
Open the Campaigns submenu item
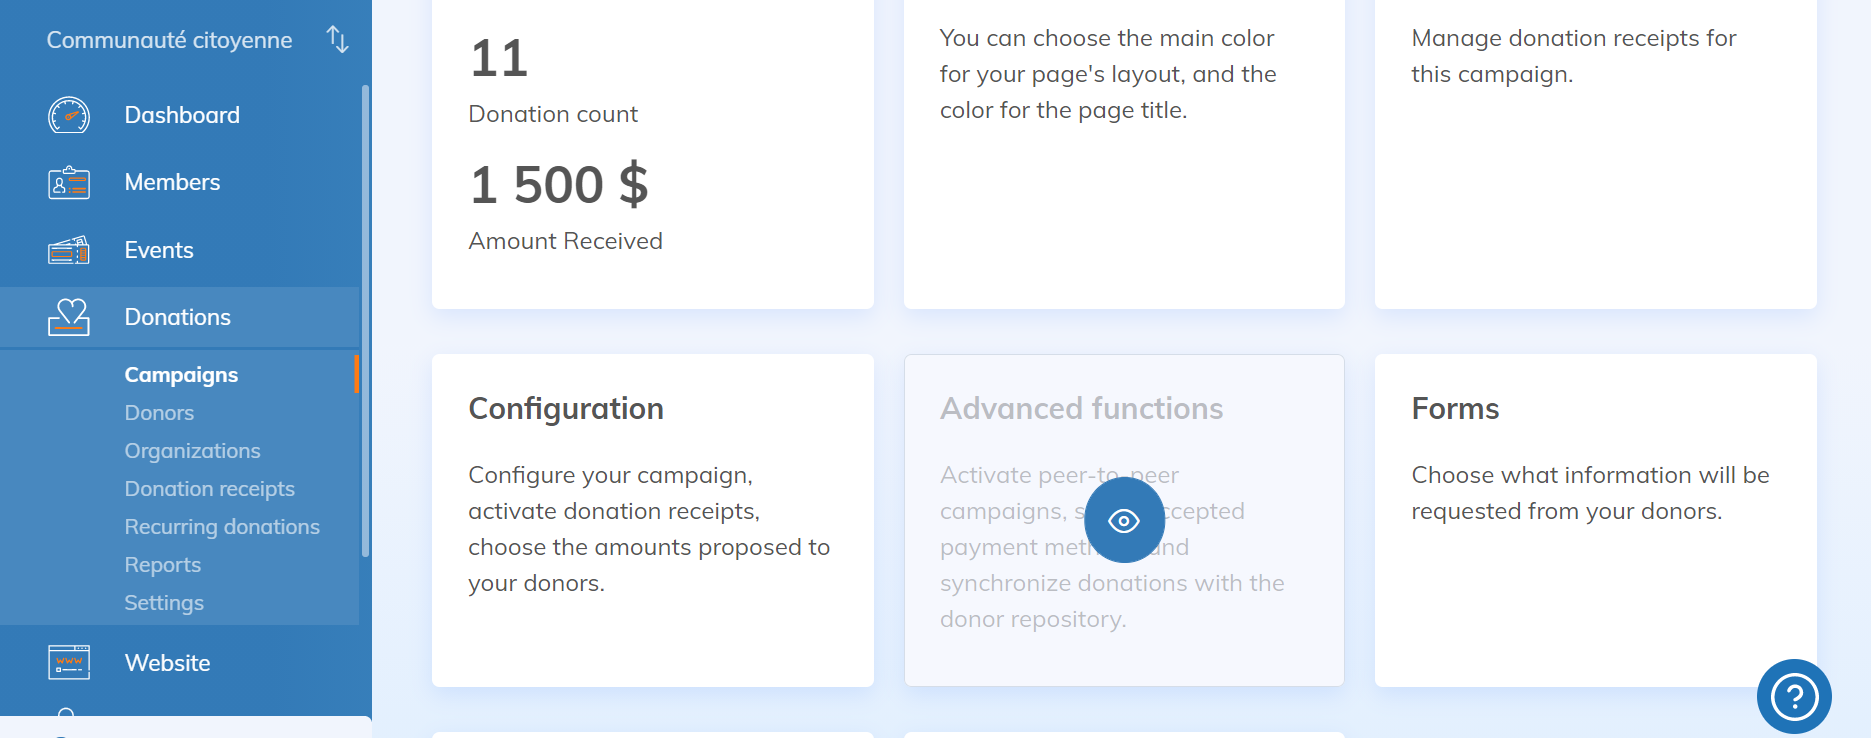point(181,375)
